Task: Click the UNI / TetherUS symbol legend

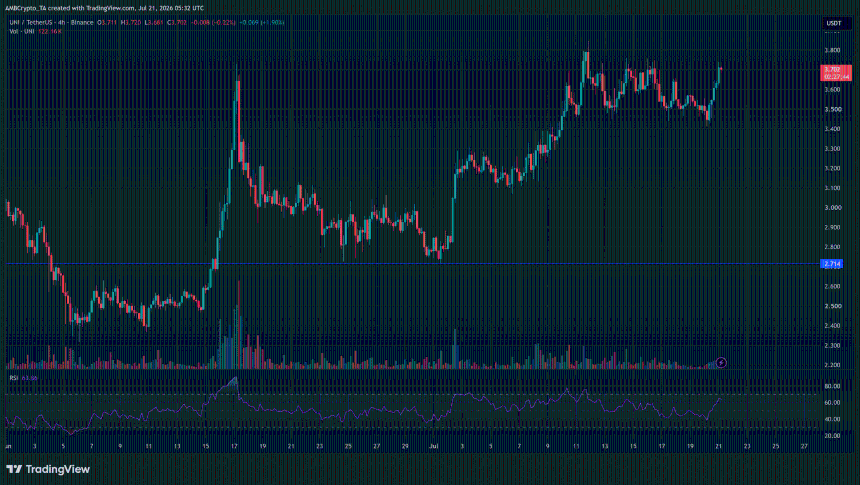Action: coord(51,22)
